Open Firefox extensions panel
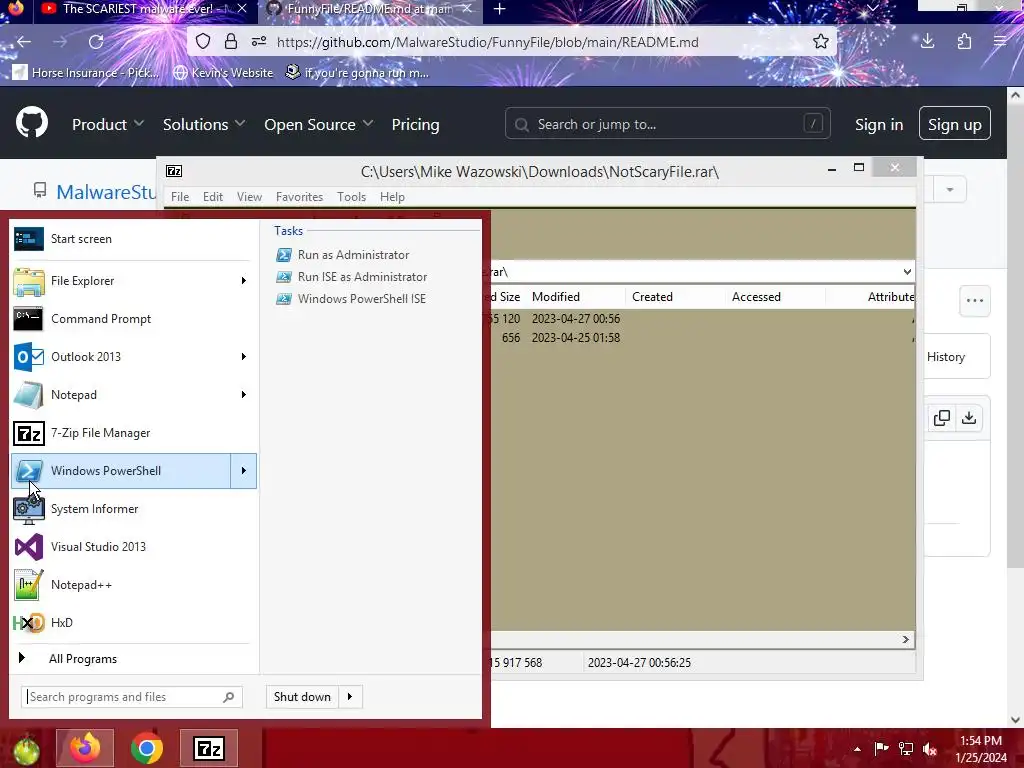The width and height of the screenshot is (1024, 768). pos(965,42)
